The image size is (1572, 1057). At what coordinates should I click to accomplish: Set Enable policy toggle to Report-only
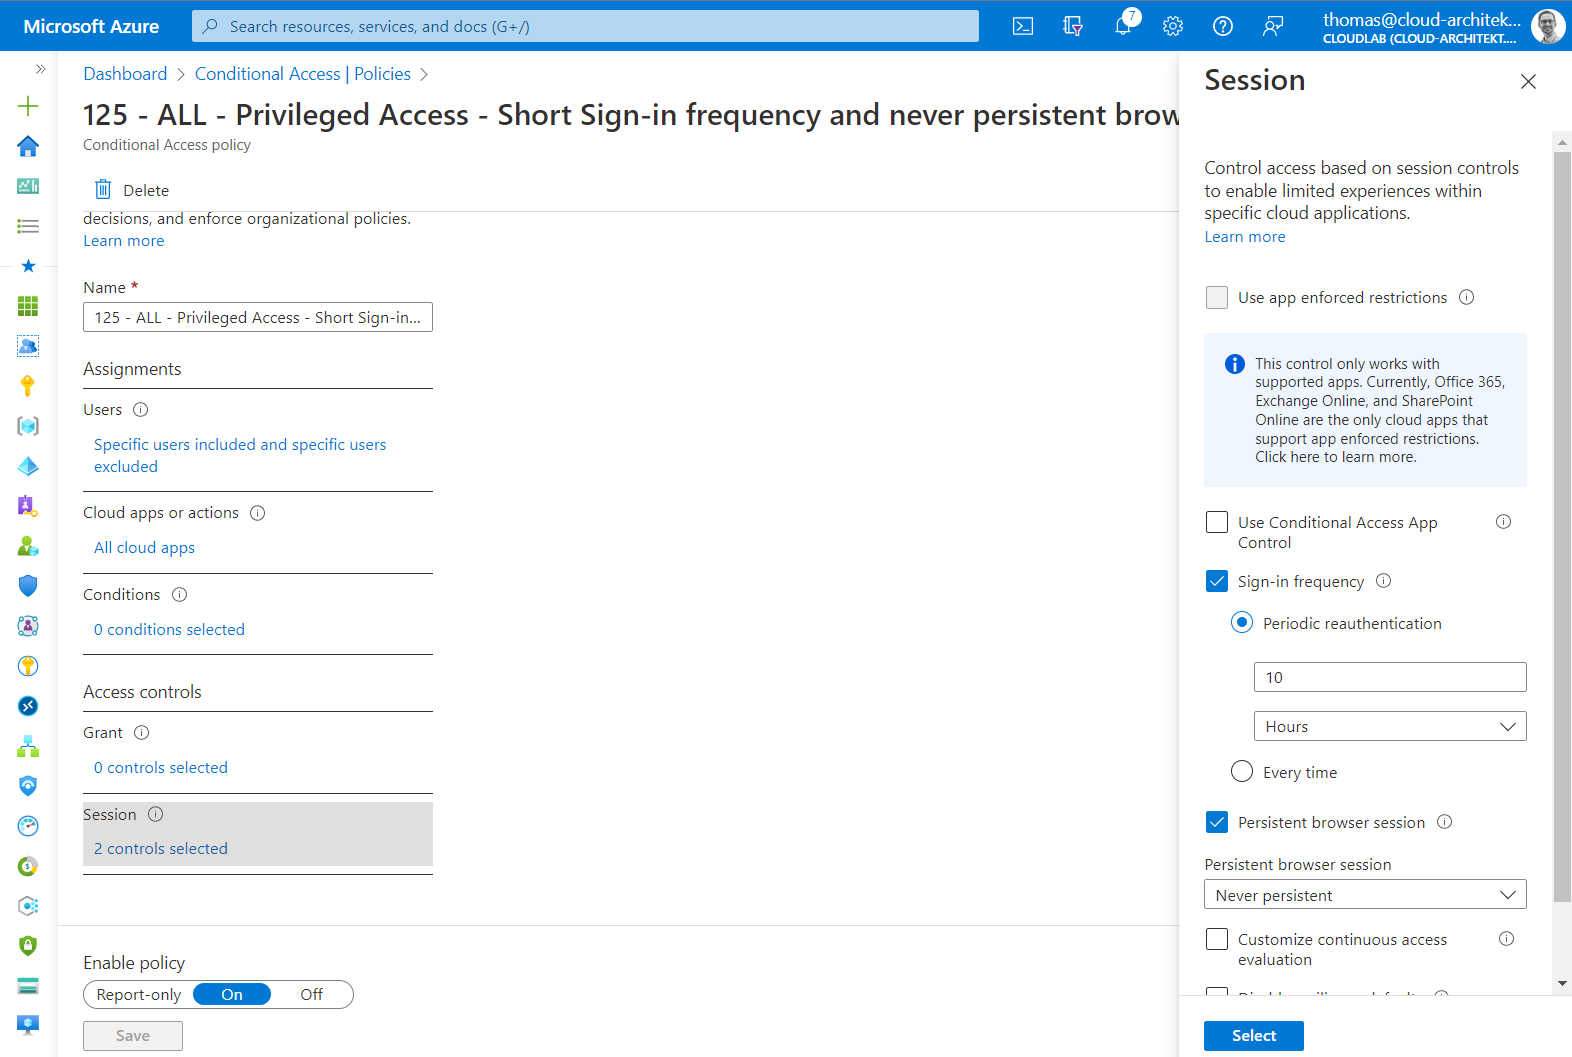(139, 995)
